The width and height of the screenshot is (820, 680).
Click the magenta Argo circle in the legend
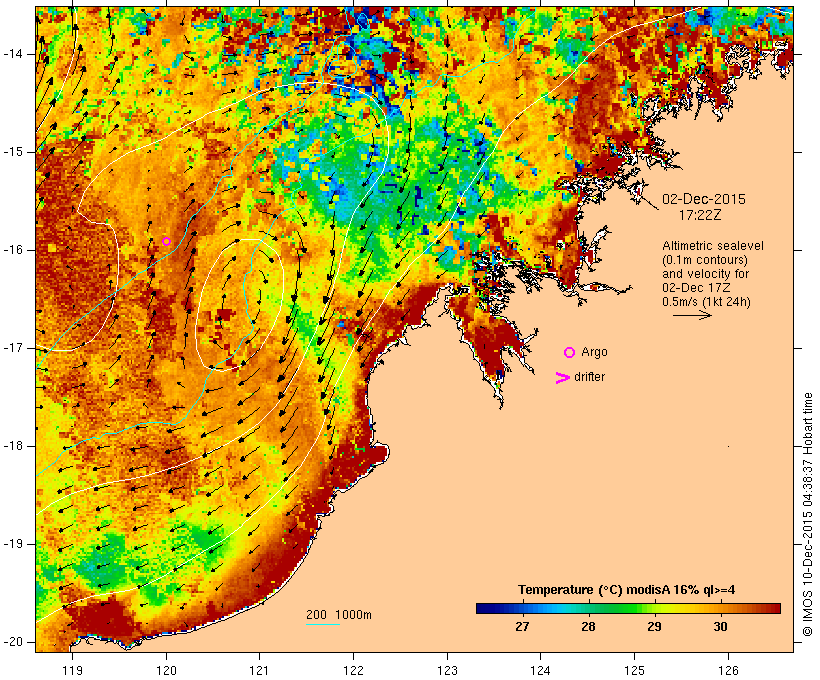(570, 353)
